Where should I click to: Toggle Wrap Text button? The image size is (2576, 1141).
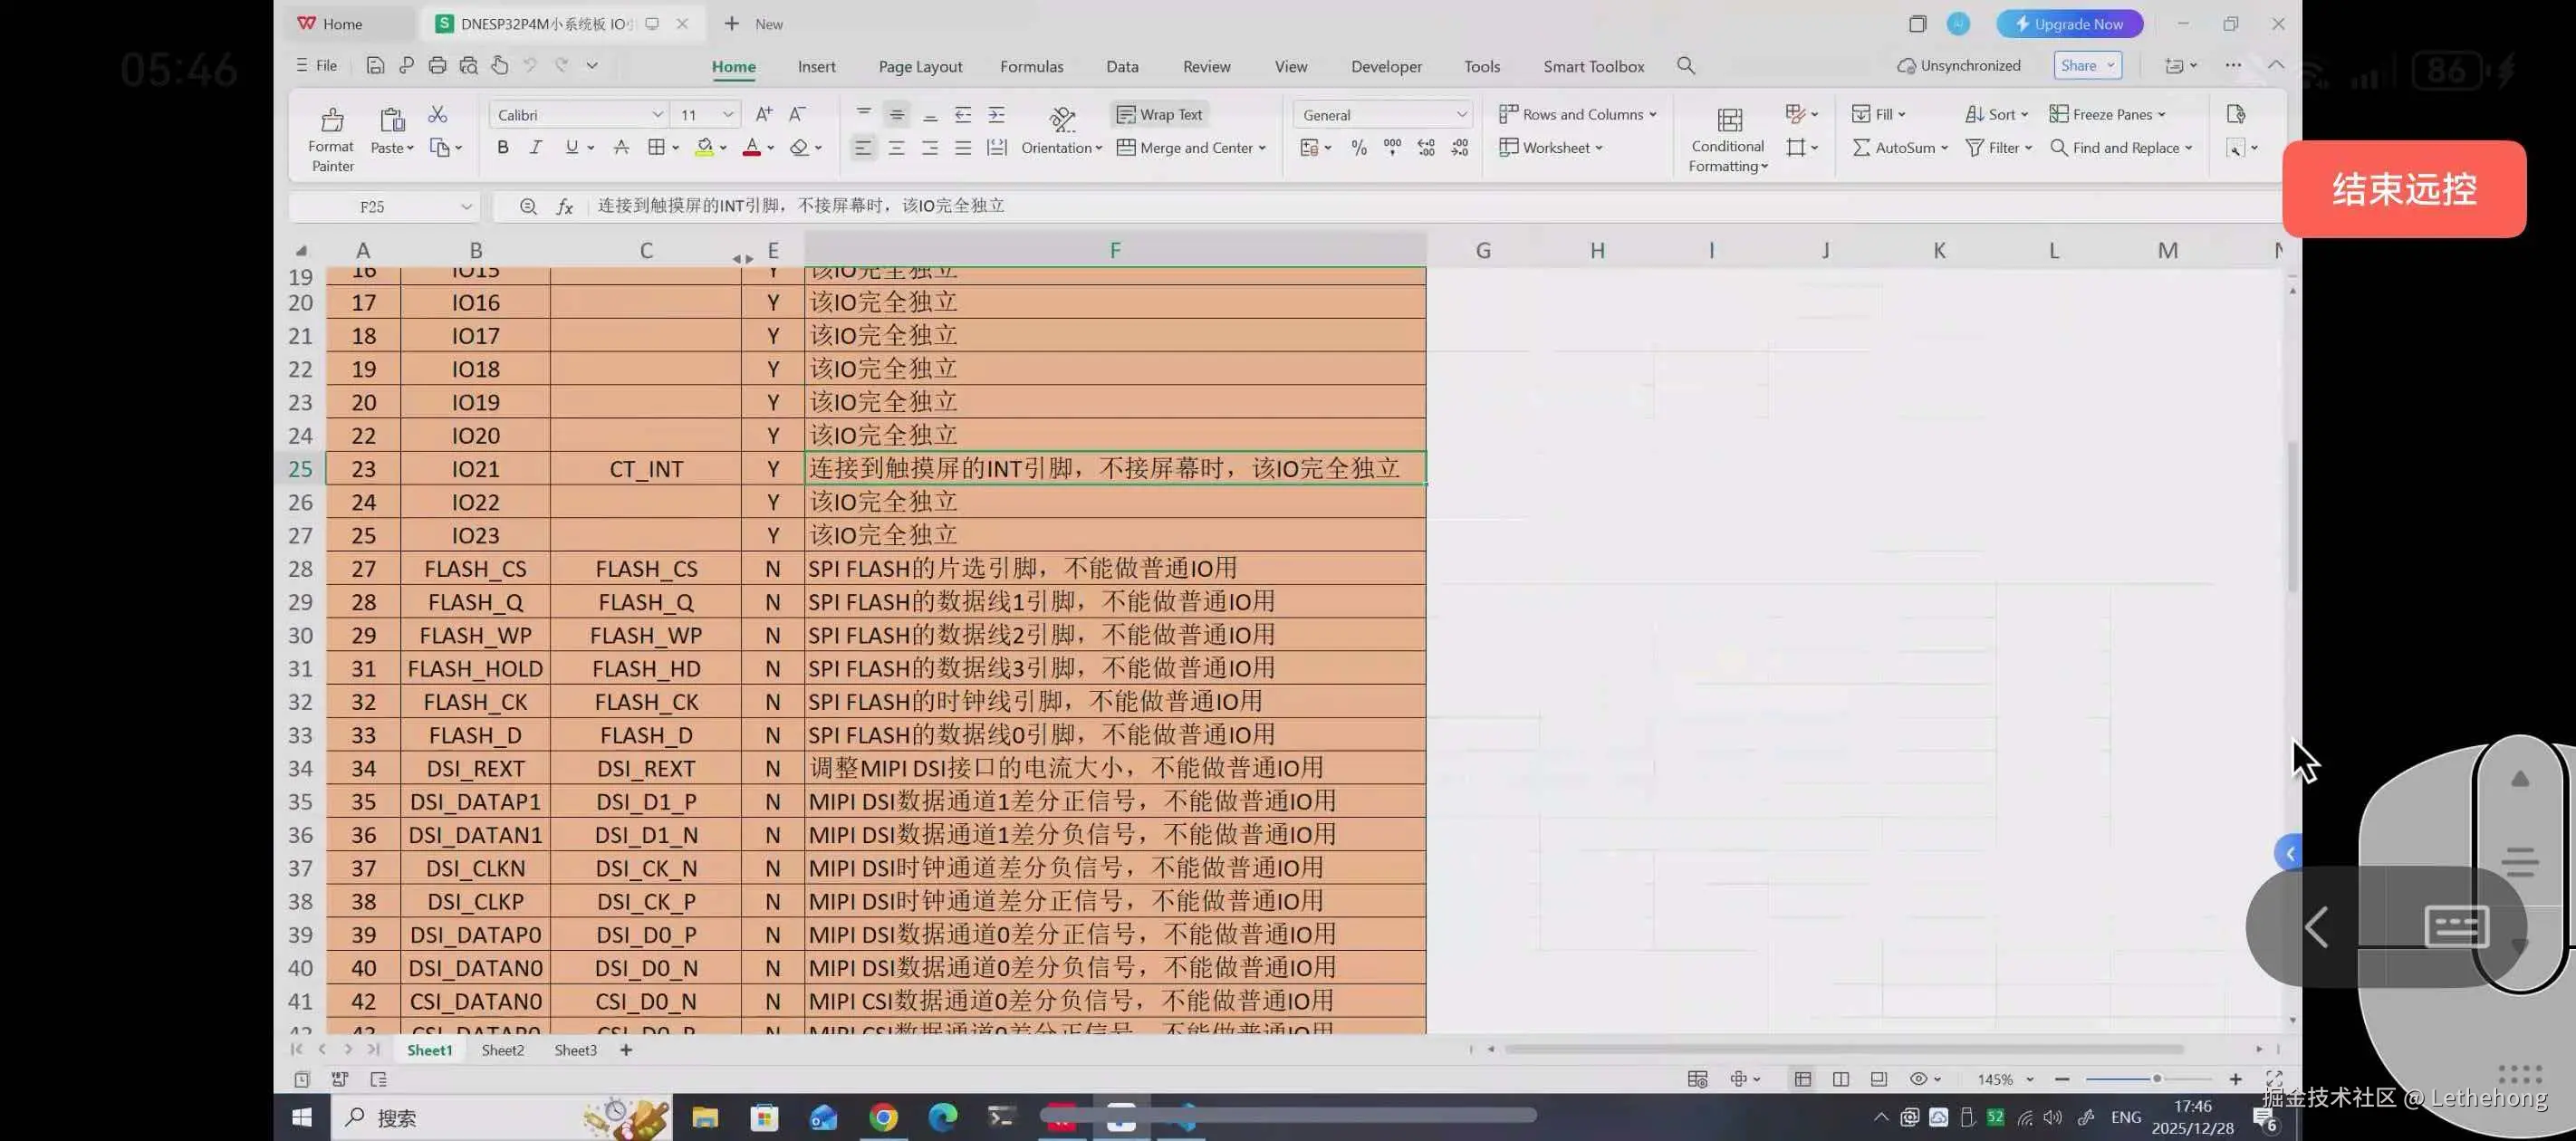(1159, 115)
